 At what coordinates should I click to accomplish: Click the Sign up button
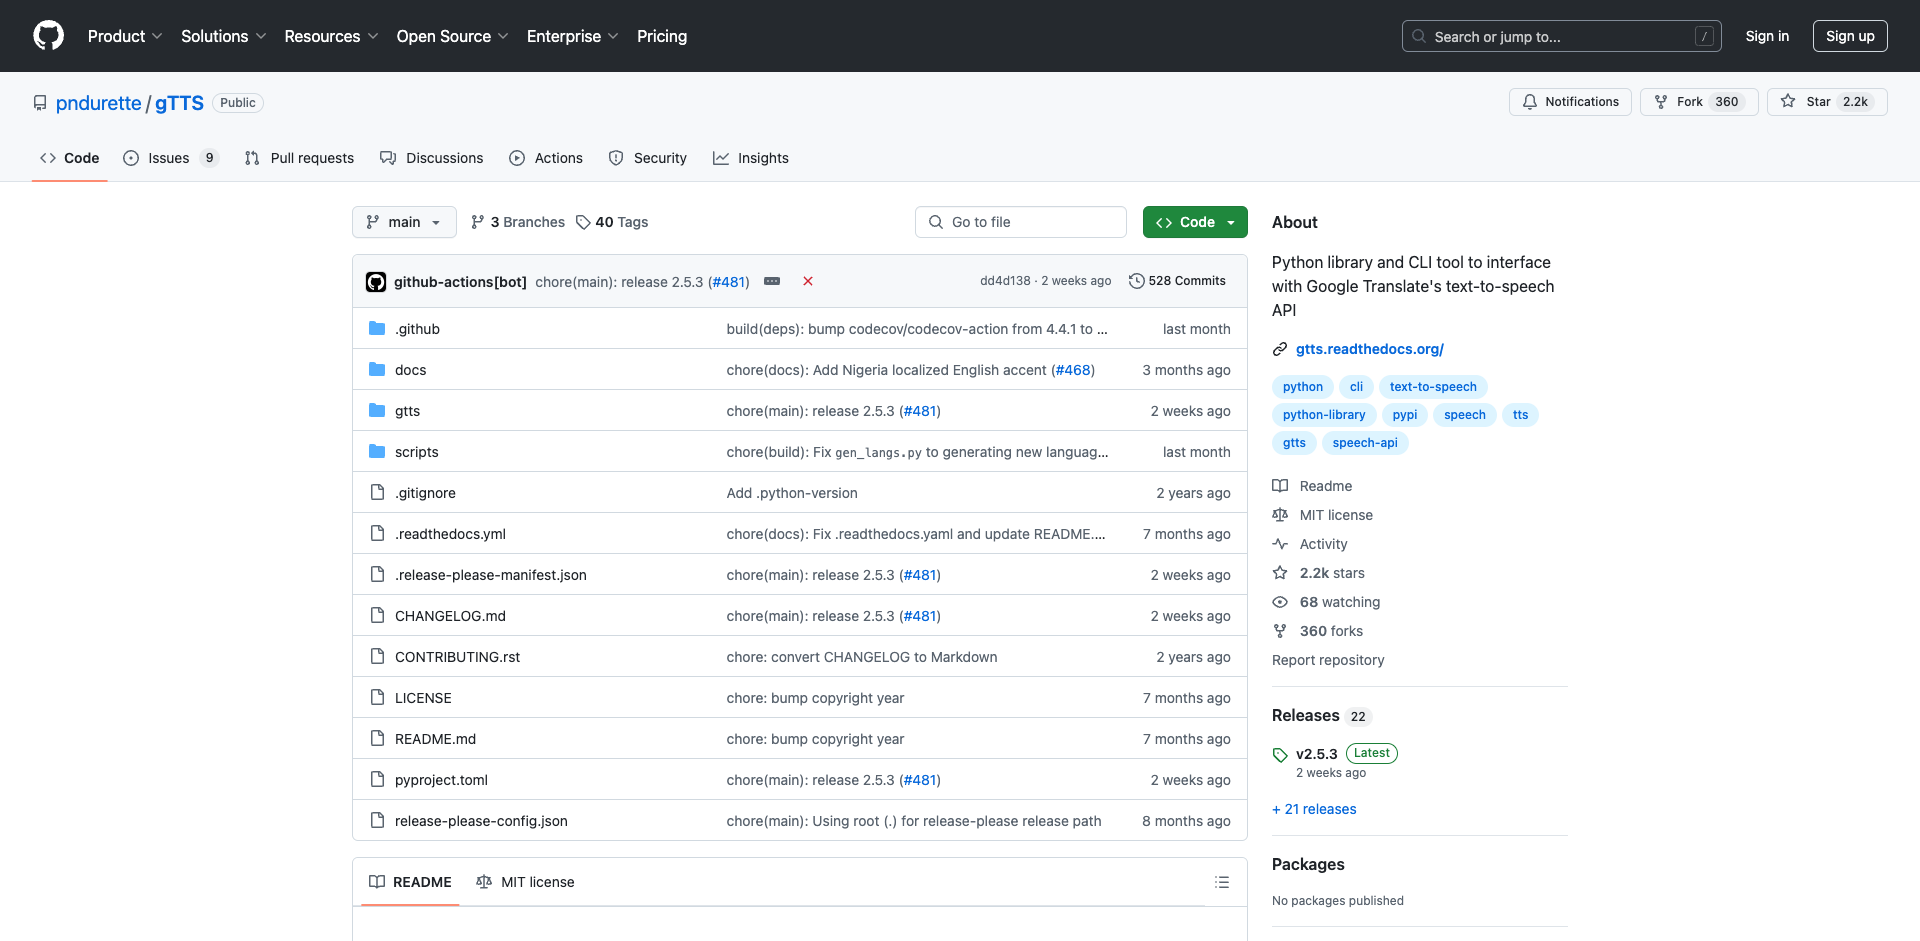click(1850, 36)
